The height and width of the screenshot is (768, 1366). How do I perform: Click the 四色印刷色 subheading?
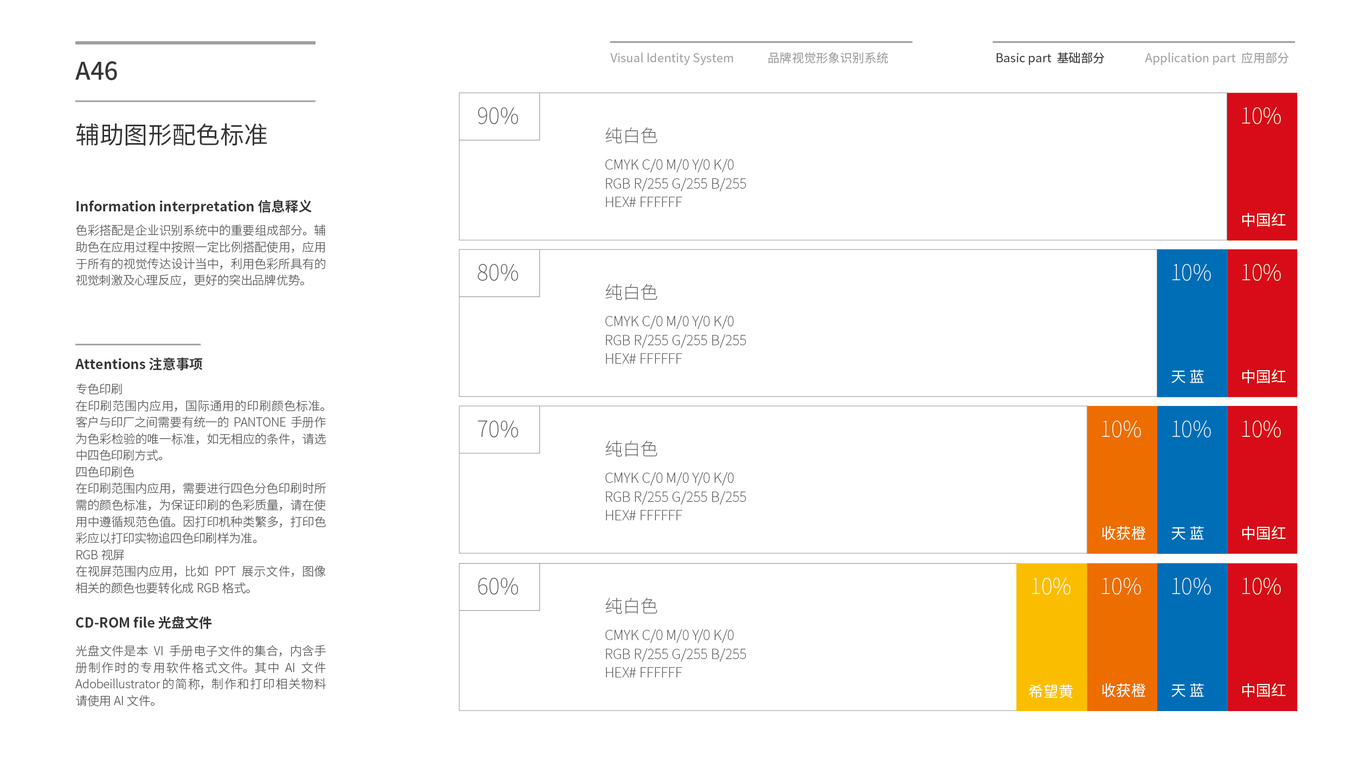[x=105, y=472]
